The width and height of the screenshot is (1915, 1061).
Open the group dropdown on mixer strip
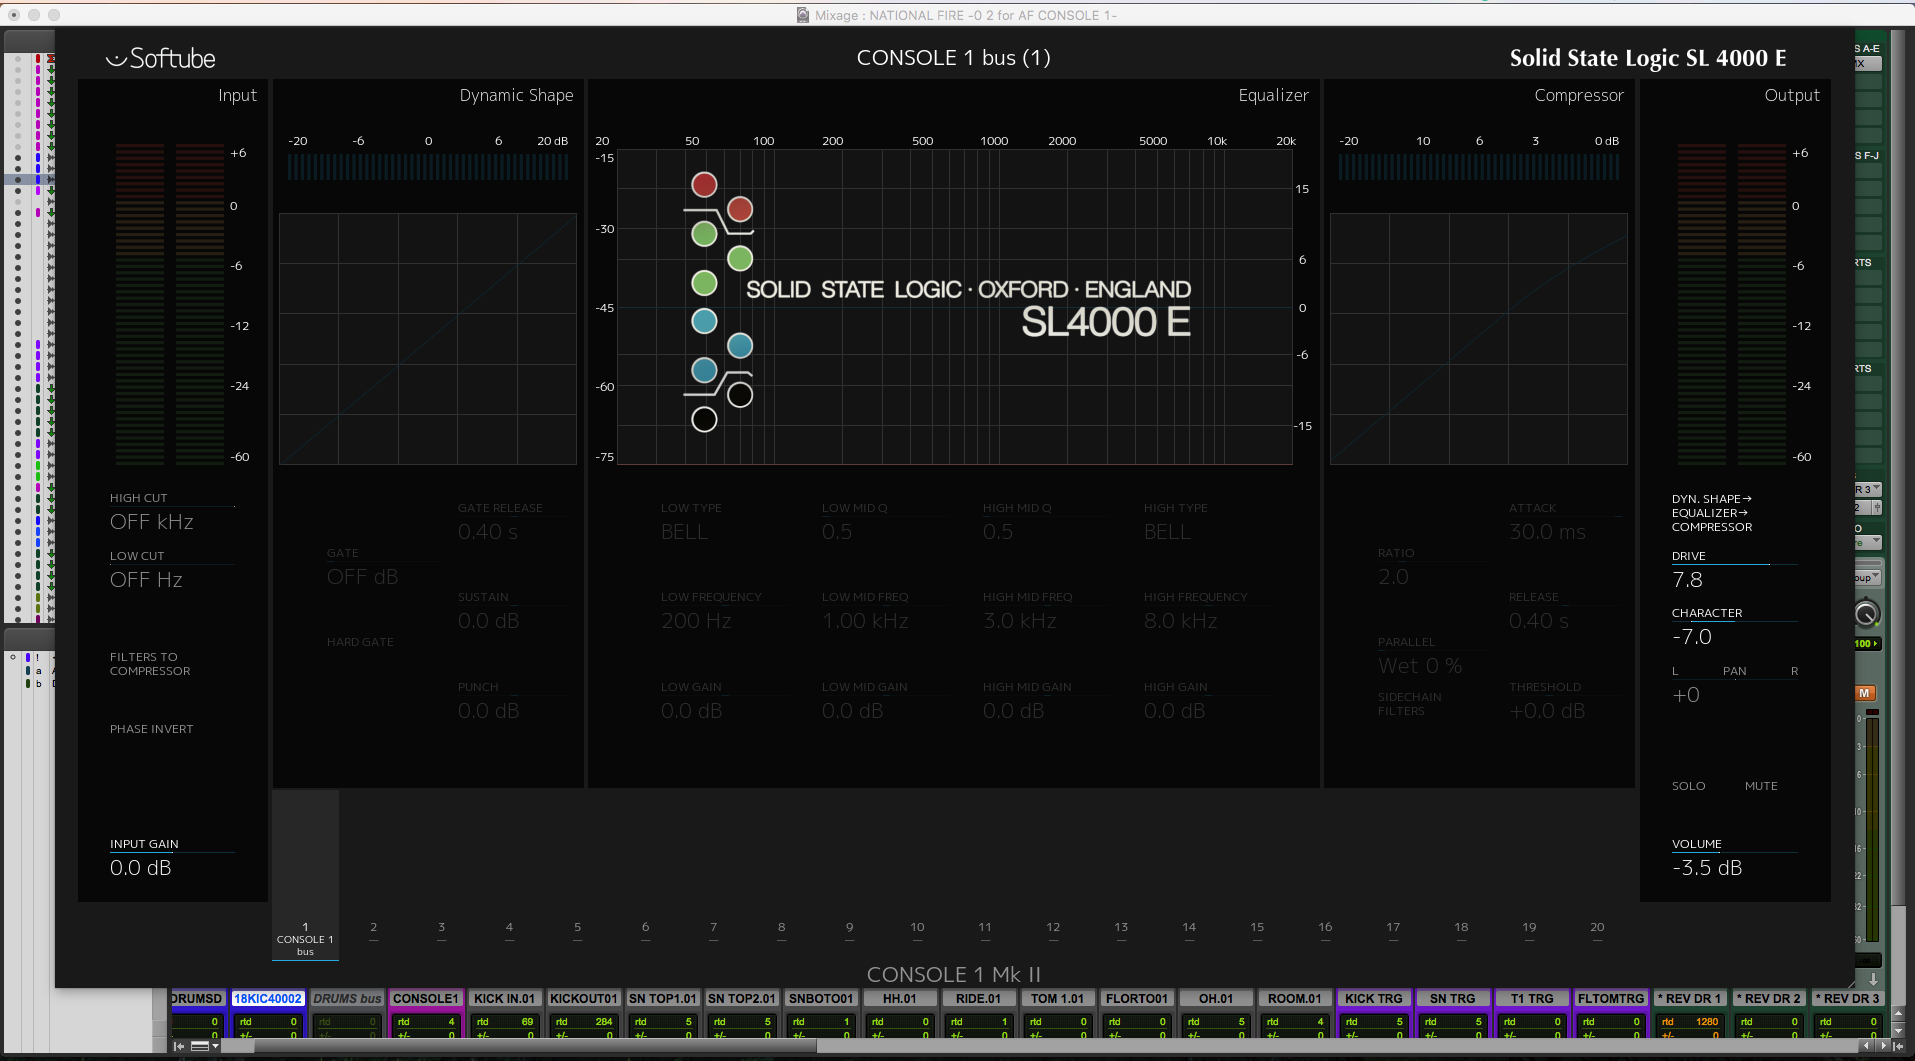1868,577
